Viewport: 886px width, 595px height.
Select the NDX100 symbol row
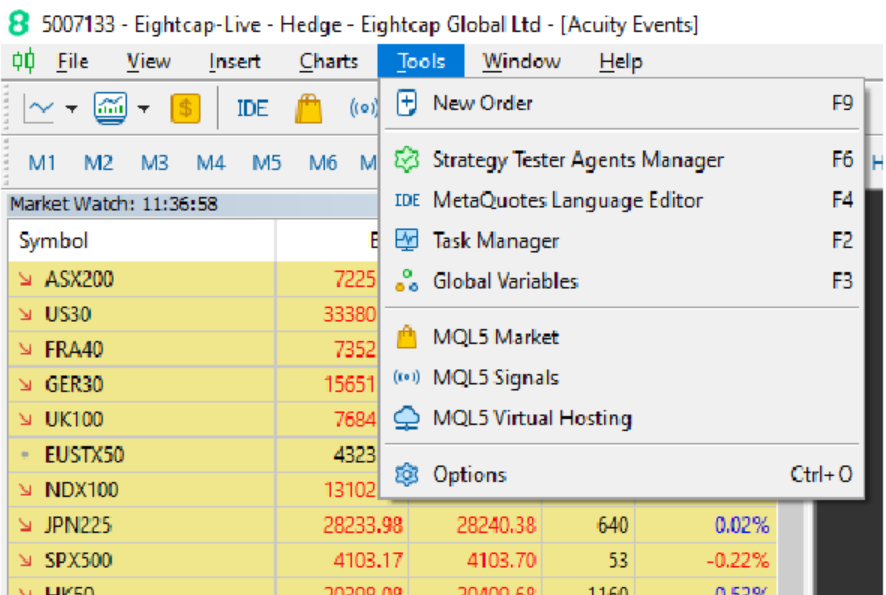point(193,489)
